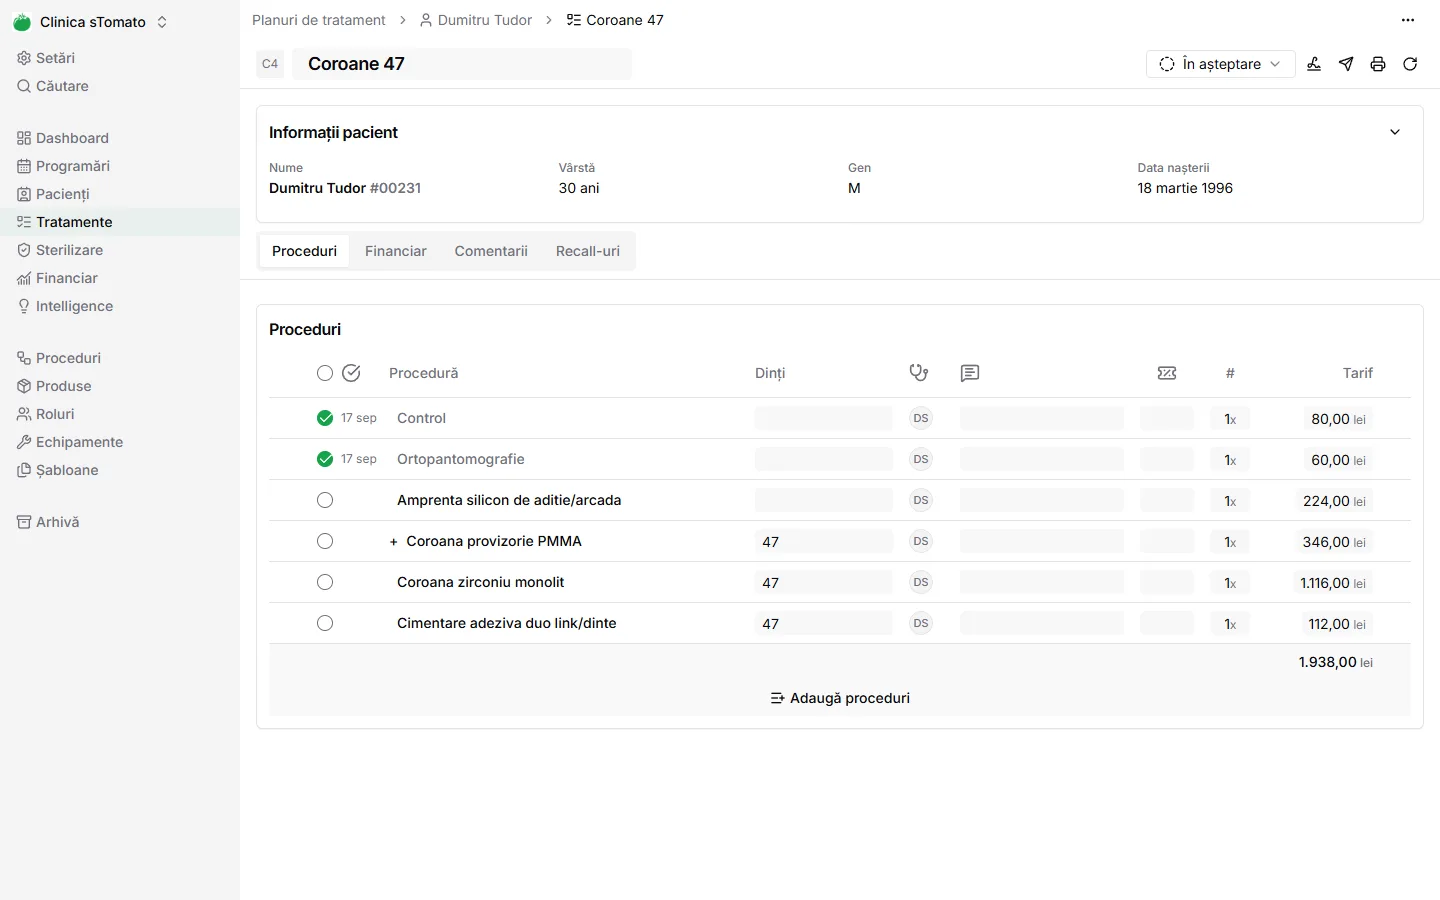Select the Proceduri tab
This screenshot has height=900, width=1440.
(304, 251)
